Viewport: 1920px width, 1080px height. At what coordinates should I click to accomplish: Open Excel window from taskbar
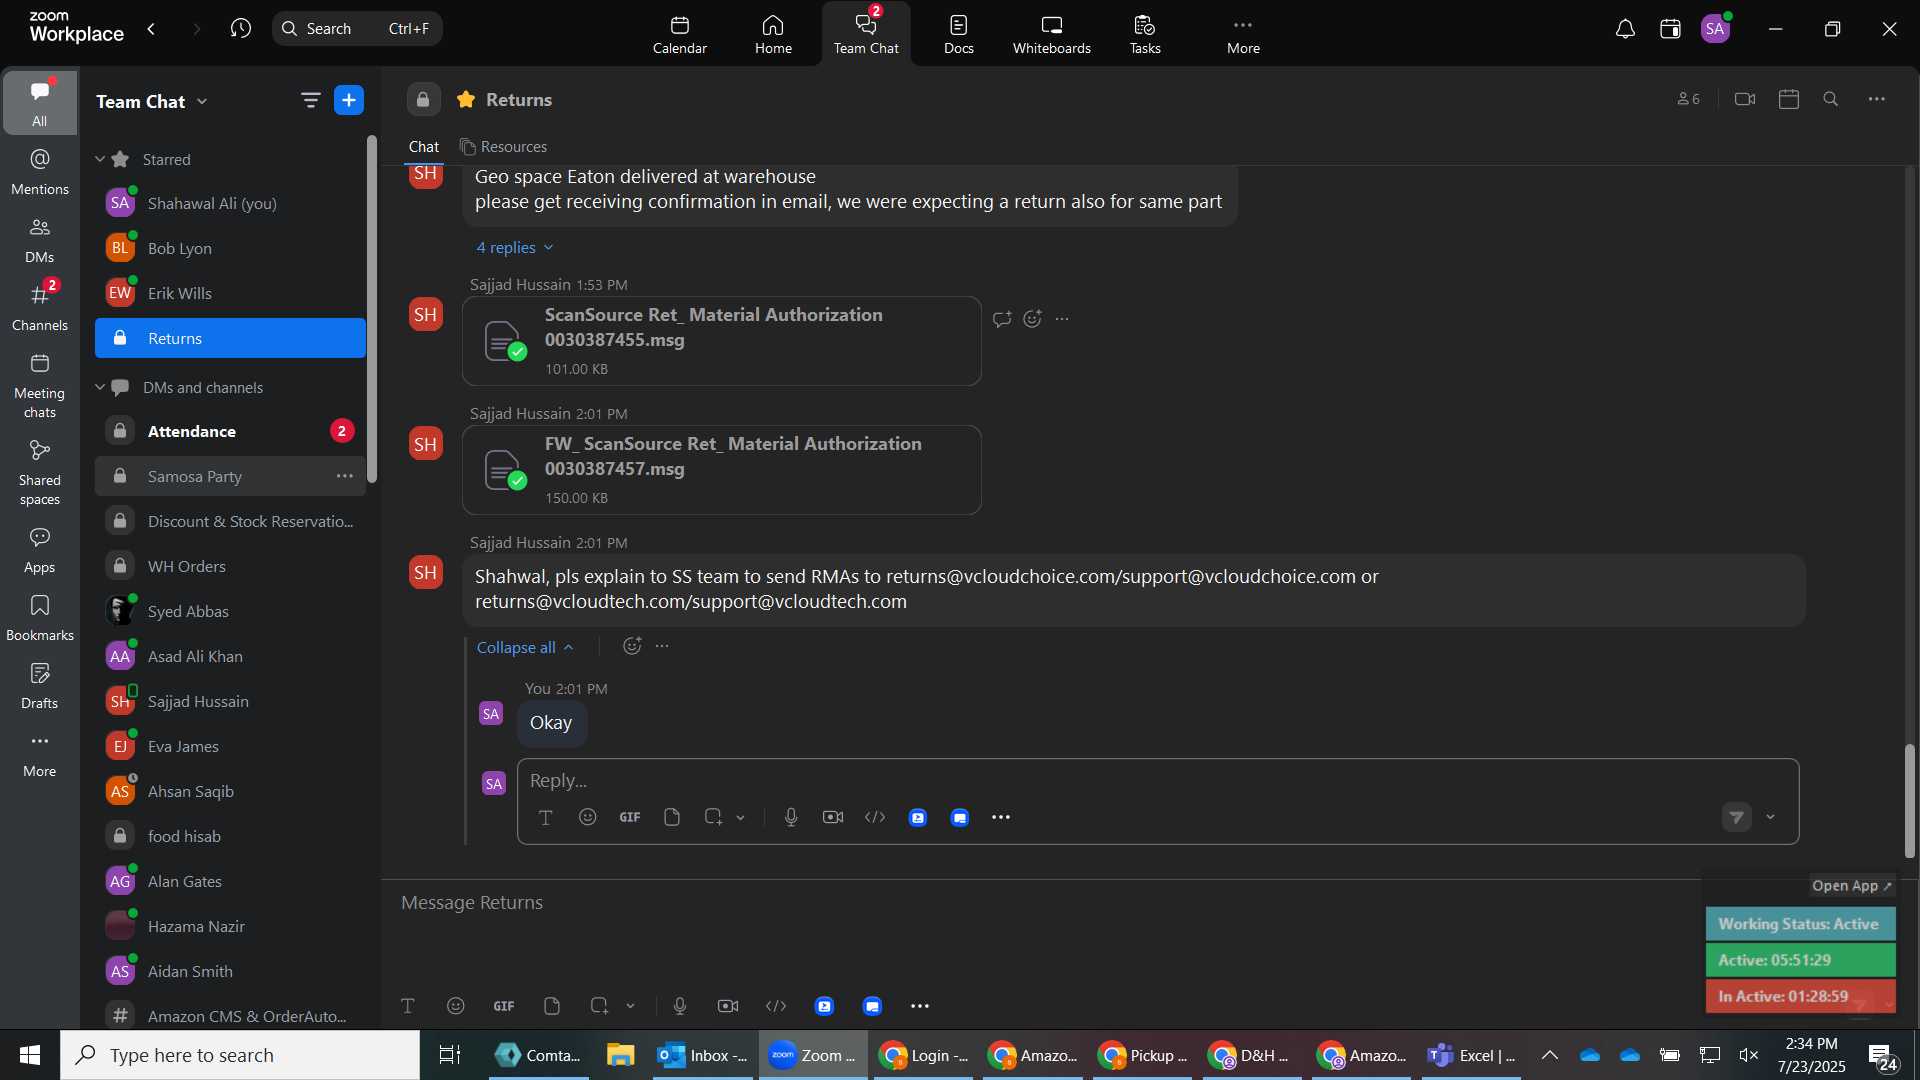pos(1474,1055)
